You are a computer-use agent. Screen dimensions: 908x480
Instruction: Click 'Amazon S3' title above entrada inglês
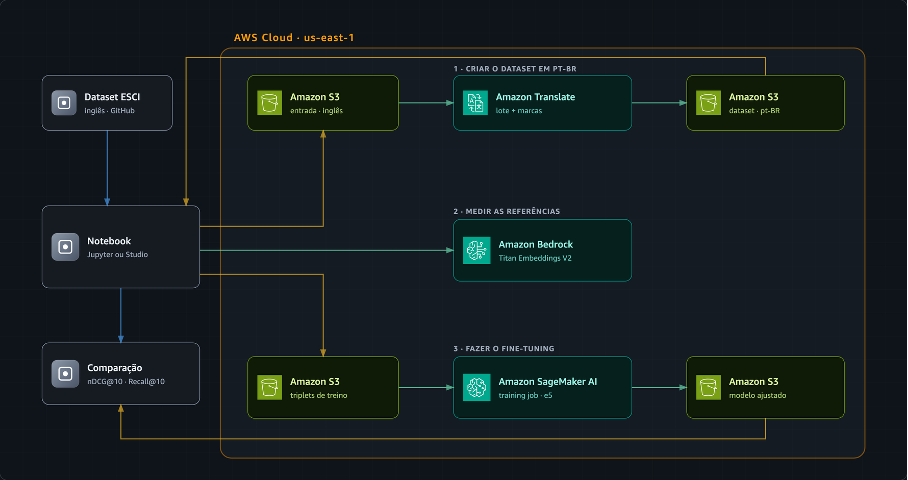tap(314, 97)
